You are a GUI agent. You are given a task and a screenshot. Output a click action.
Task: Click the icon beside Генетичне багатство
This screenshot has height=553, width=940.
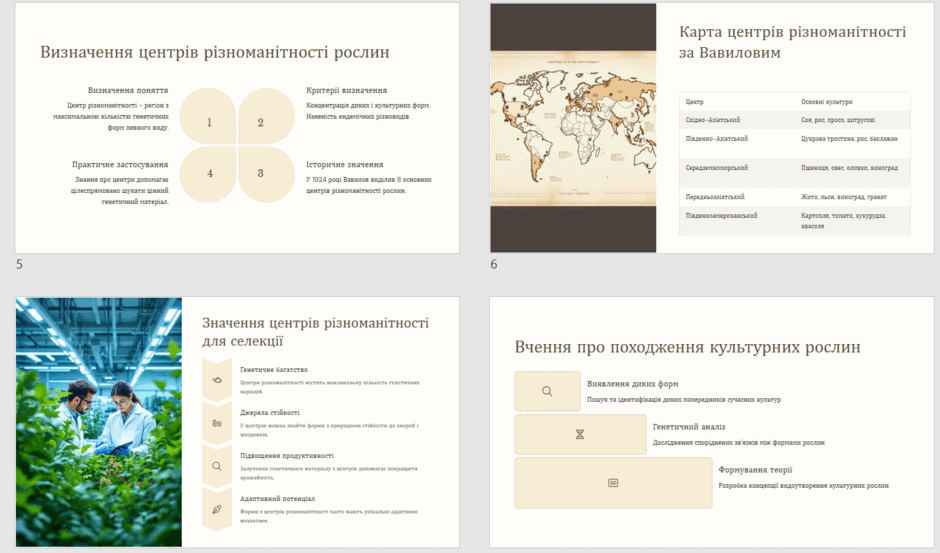(217, 380)
